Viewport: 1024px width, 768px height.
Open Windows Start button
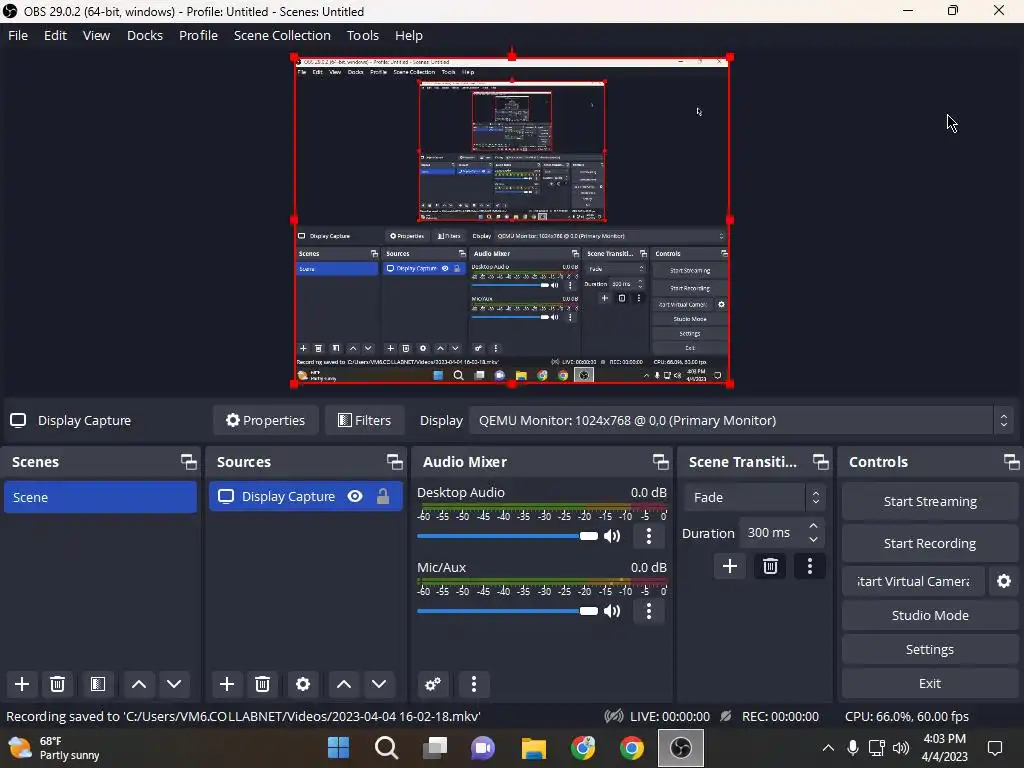(x=338, y=748)
